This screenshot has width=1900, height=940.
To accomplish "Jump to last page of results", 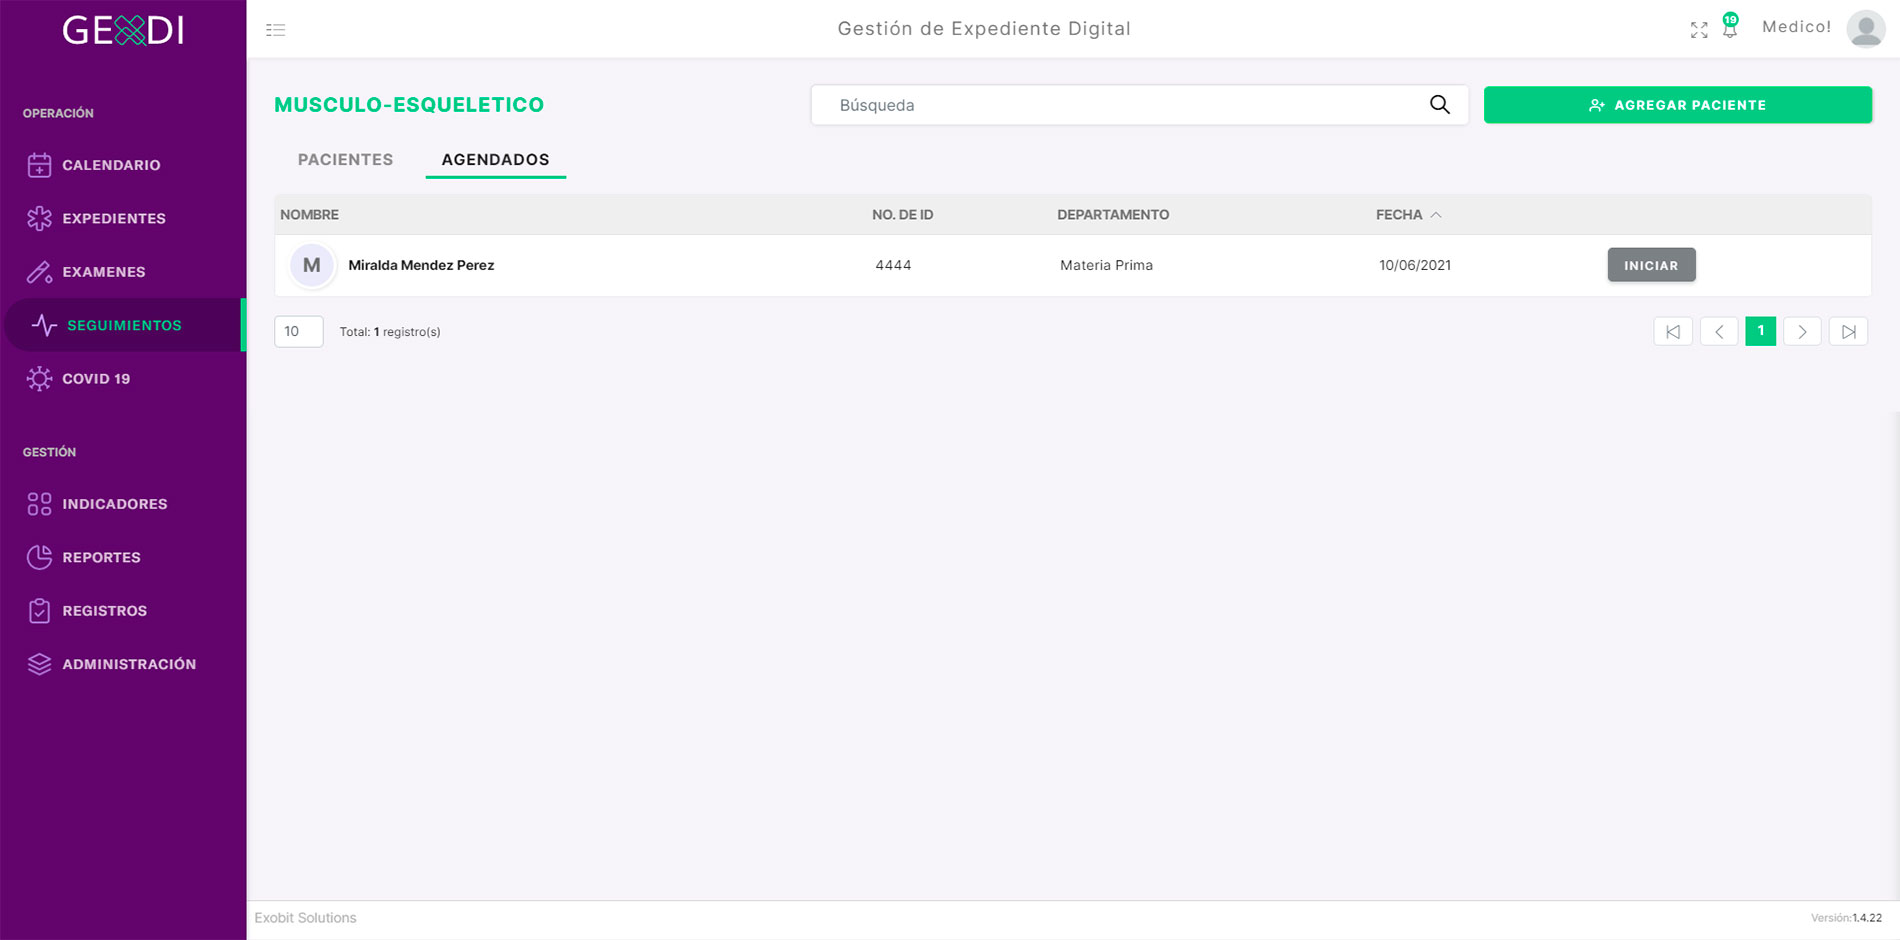I will (x=1848, y=332).
